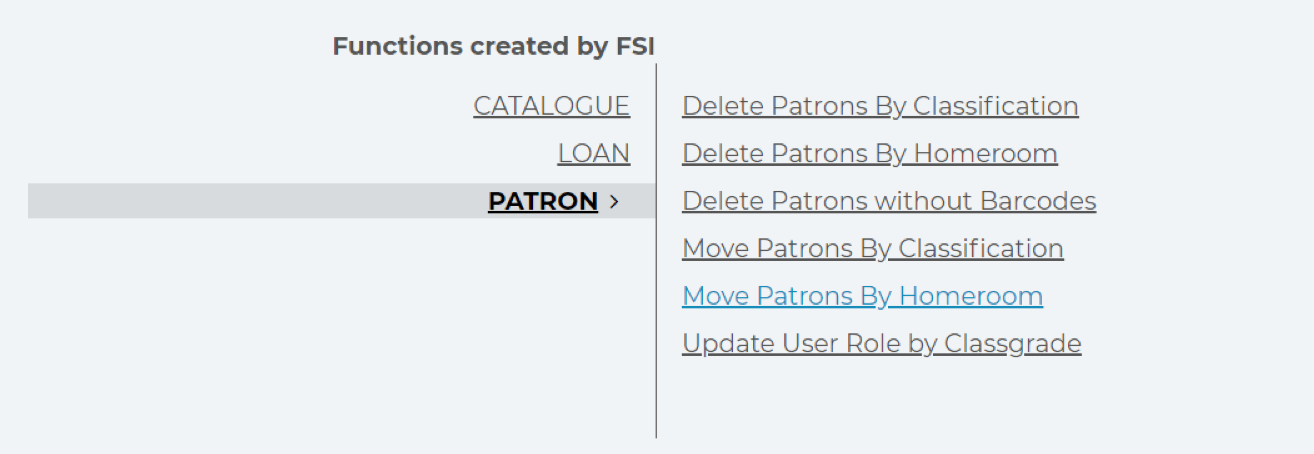
Task: Show catalogue-related functions list
Action: click(x=552, y=106)
